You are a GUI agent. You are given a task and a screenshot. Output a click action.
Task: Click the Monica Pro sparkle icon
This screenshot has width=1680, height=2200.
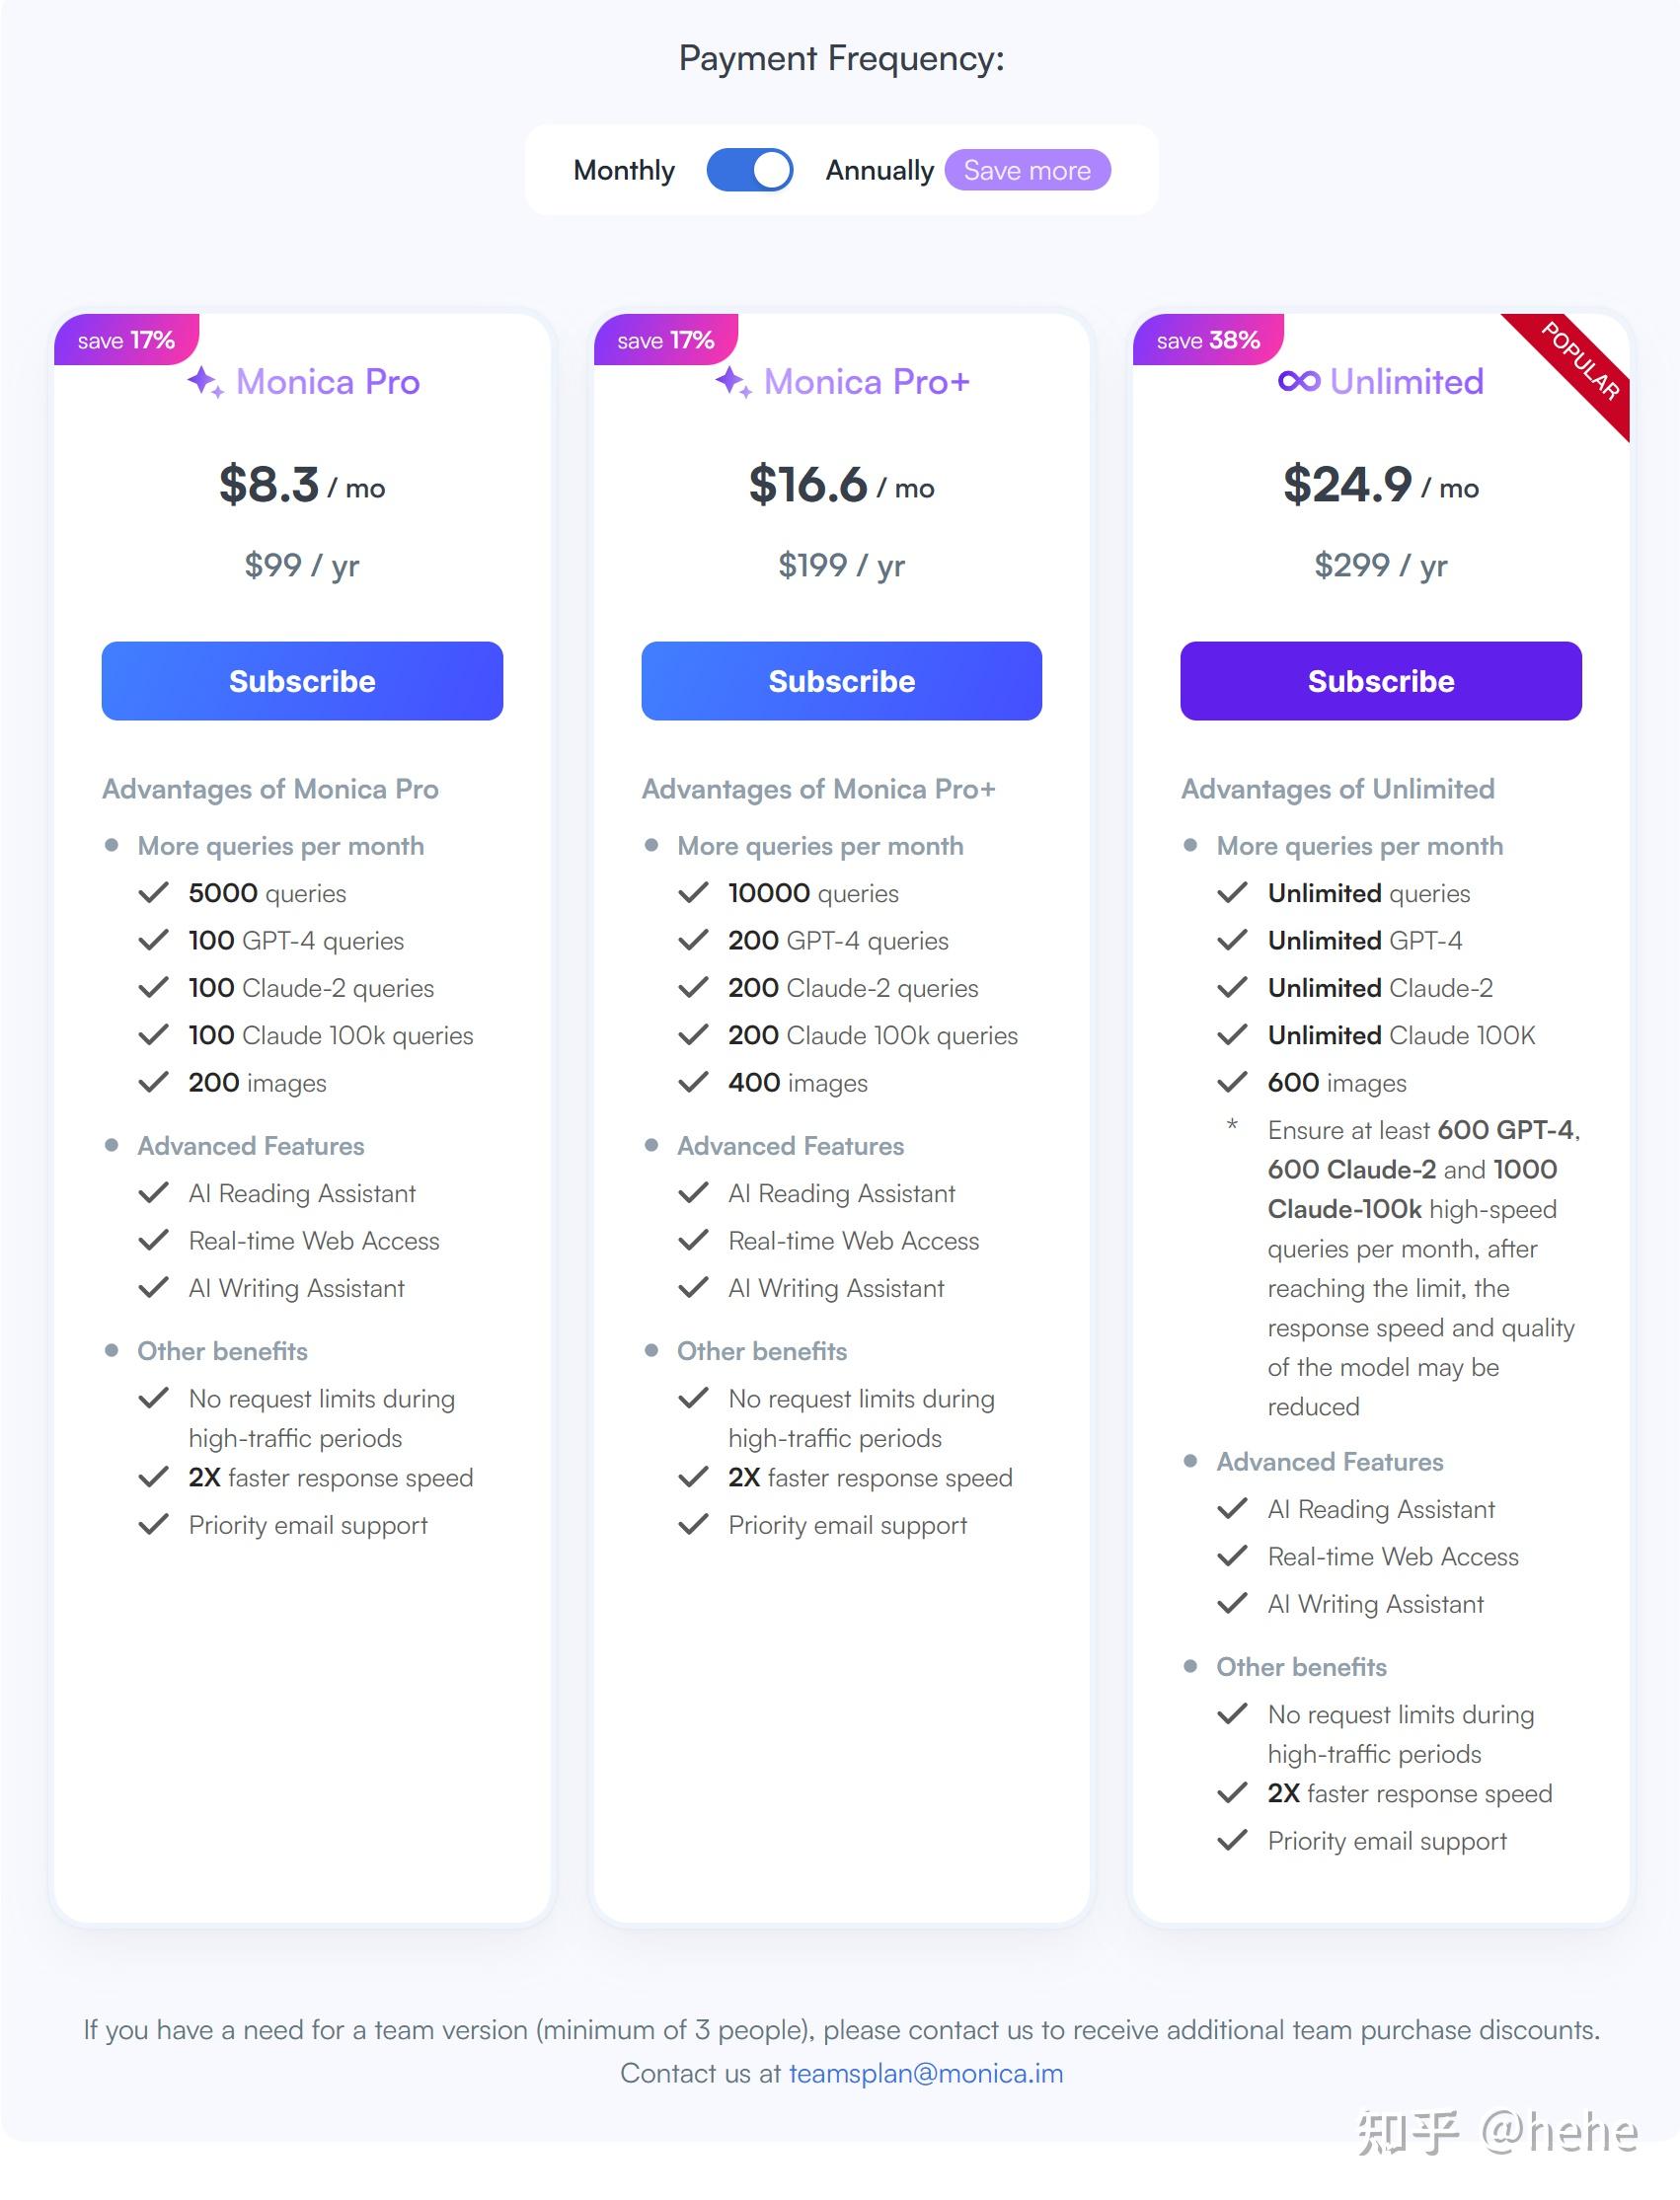pos(206,381)
